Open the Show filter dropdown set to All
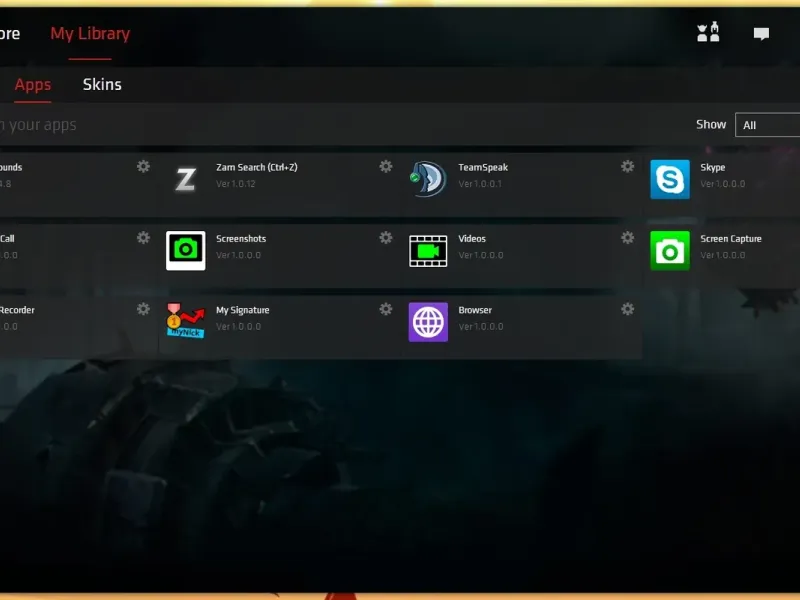Viewport: 800px width, 600px height. (767, 125)
